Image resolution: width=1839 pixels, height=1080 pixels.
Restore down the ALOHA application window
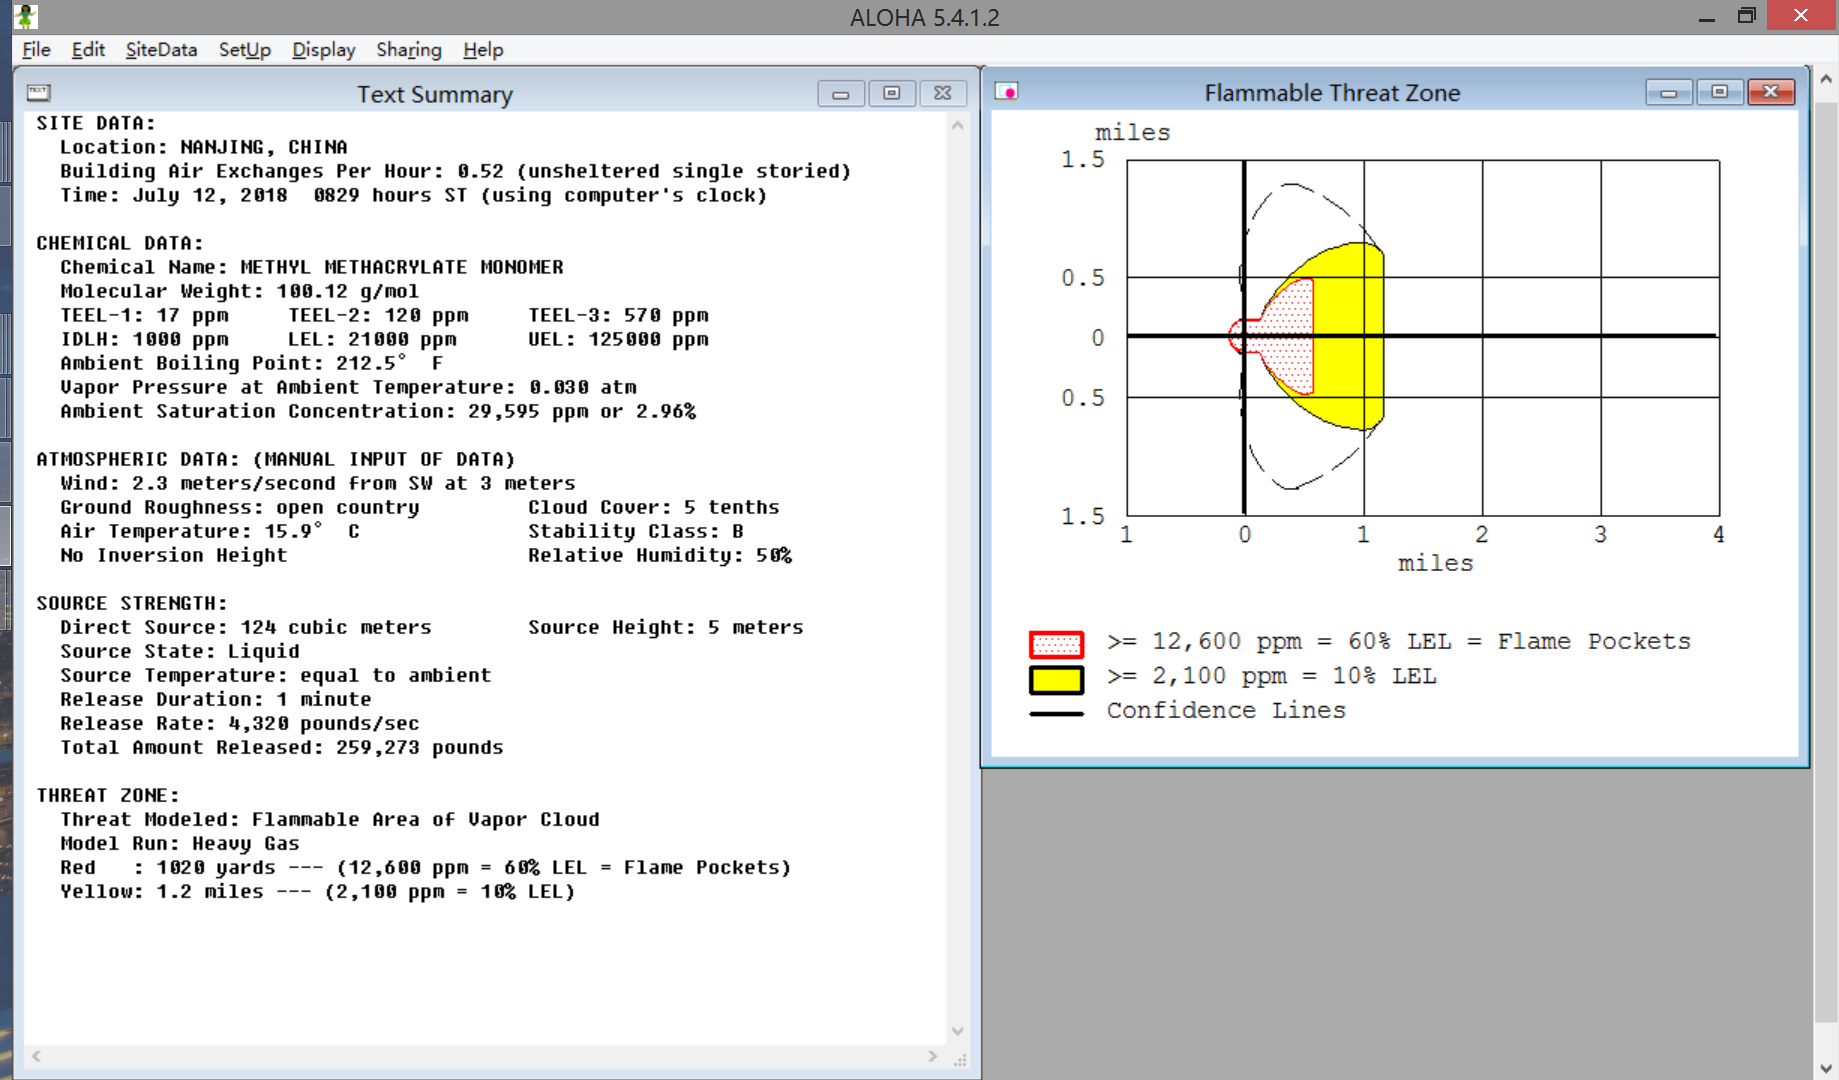click(1747, 16)
